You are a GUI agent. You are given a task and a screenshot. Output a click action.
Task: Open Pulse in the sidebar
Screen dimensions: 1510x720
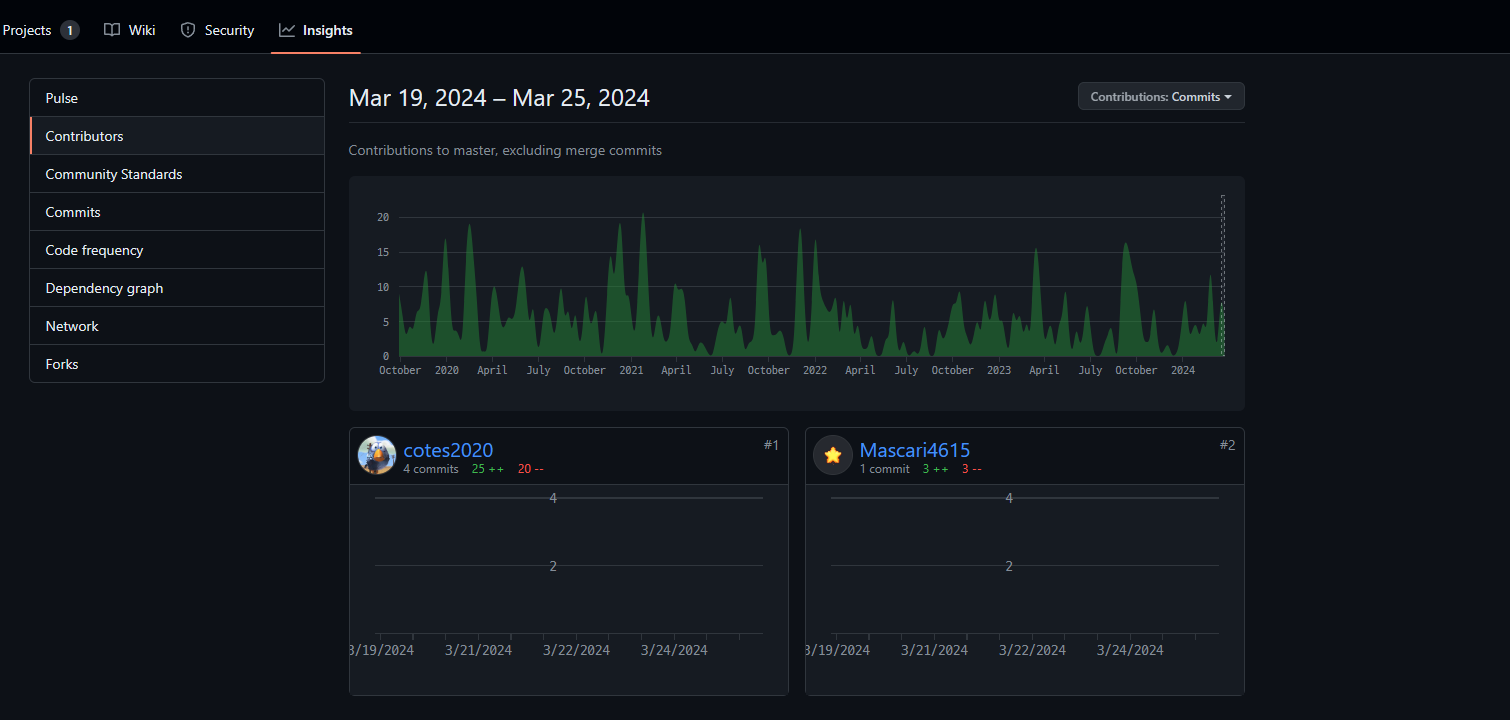tap(62, 98)
